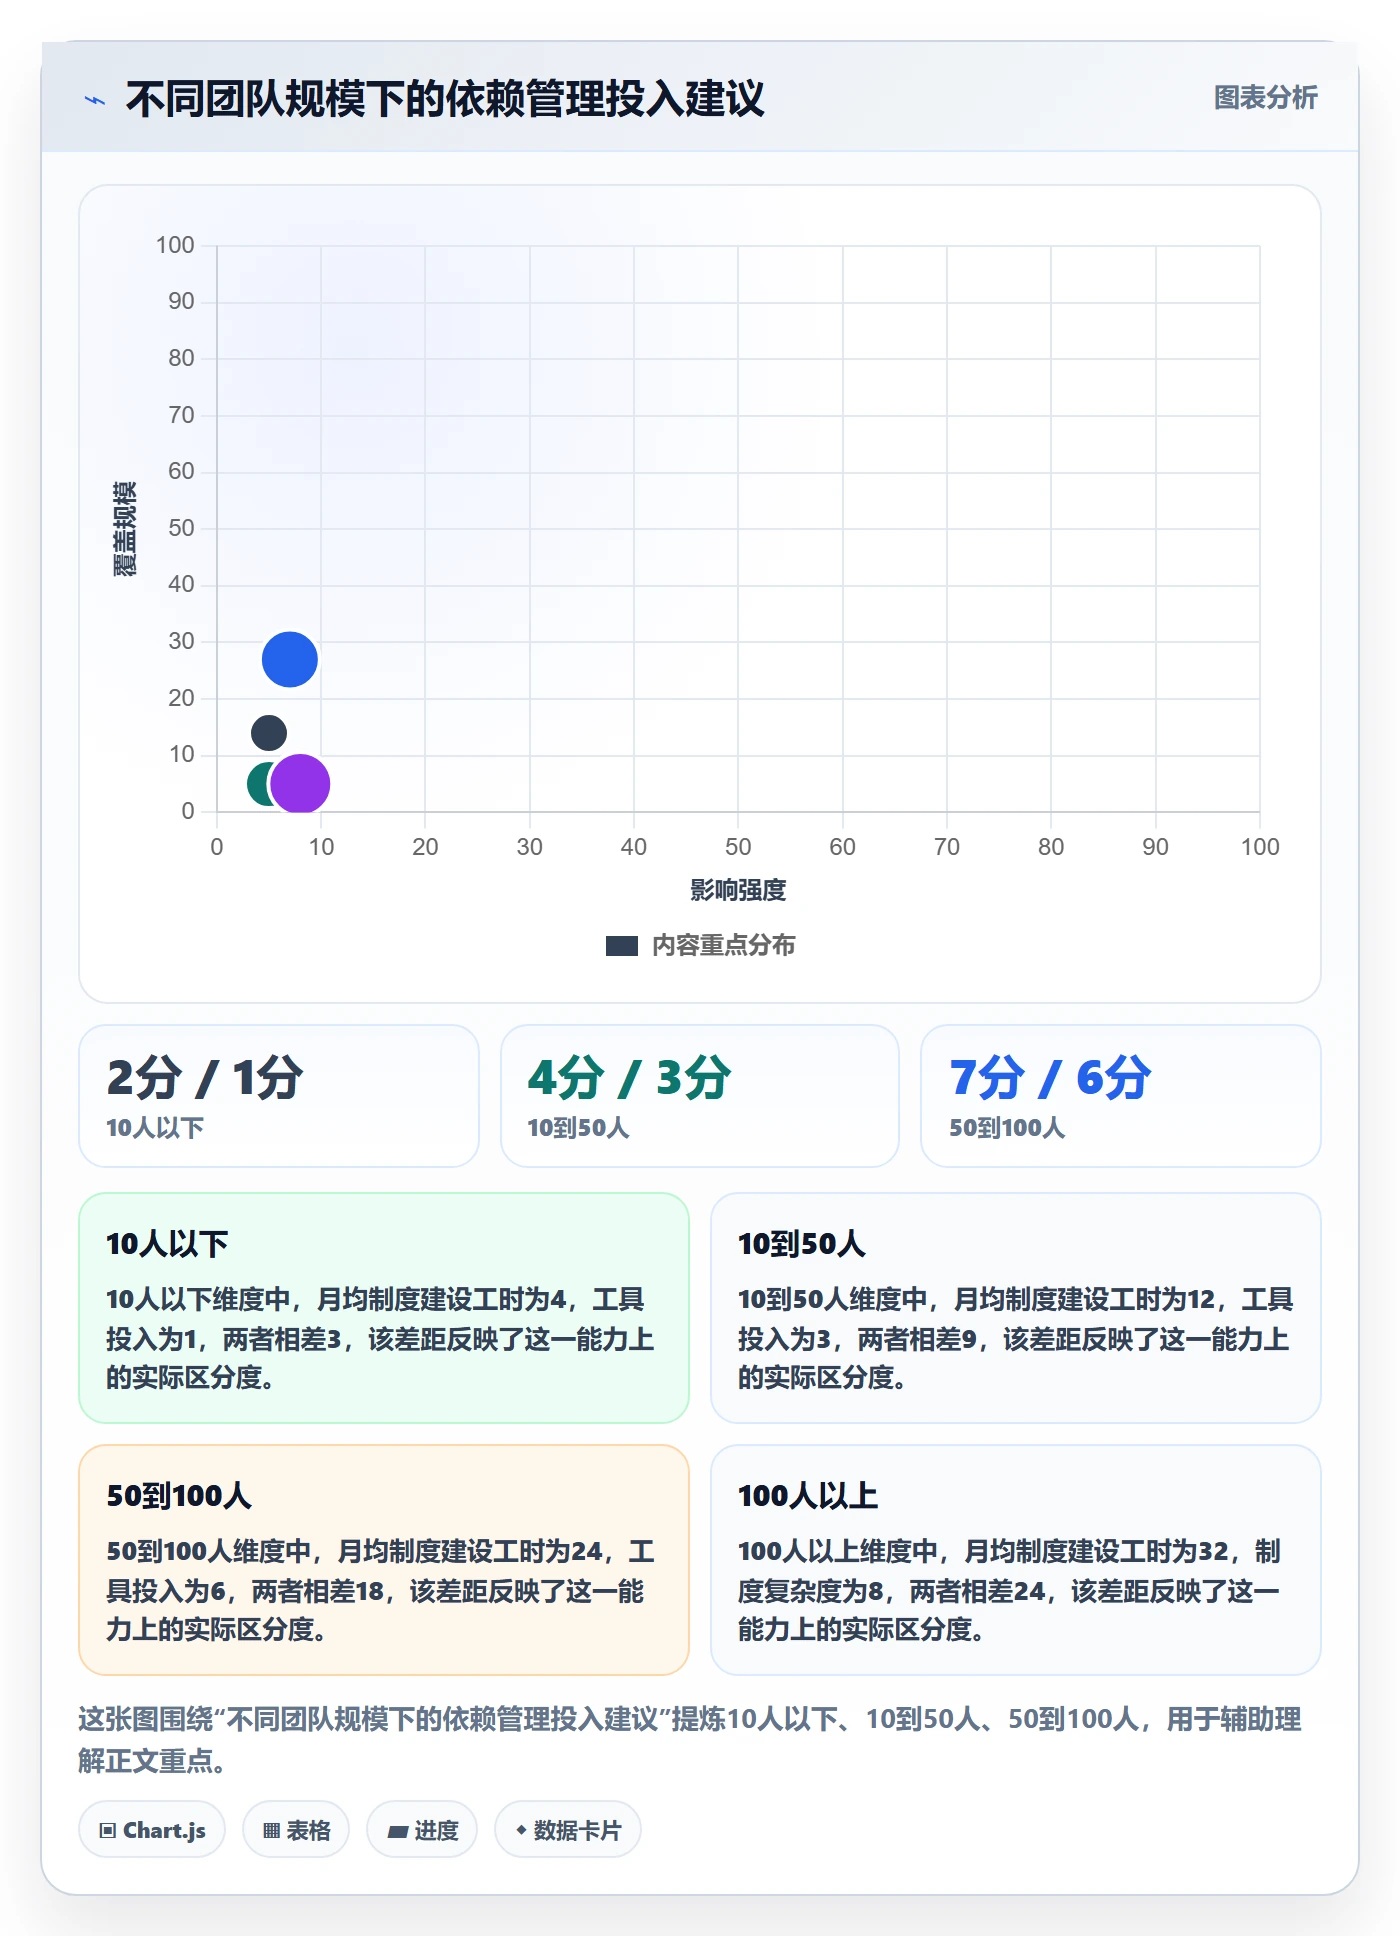Click the 表格 tag
Image resolution: width=1400 pixels, height=1936 pixels.
pos(296,1830)
